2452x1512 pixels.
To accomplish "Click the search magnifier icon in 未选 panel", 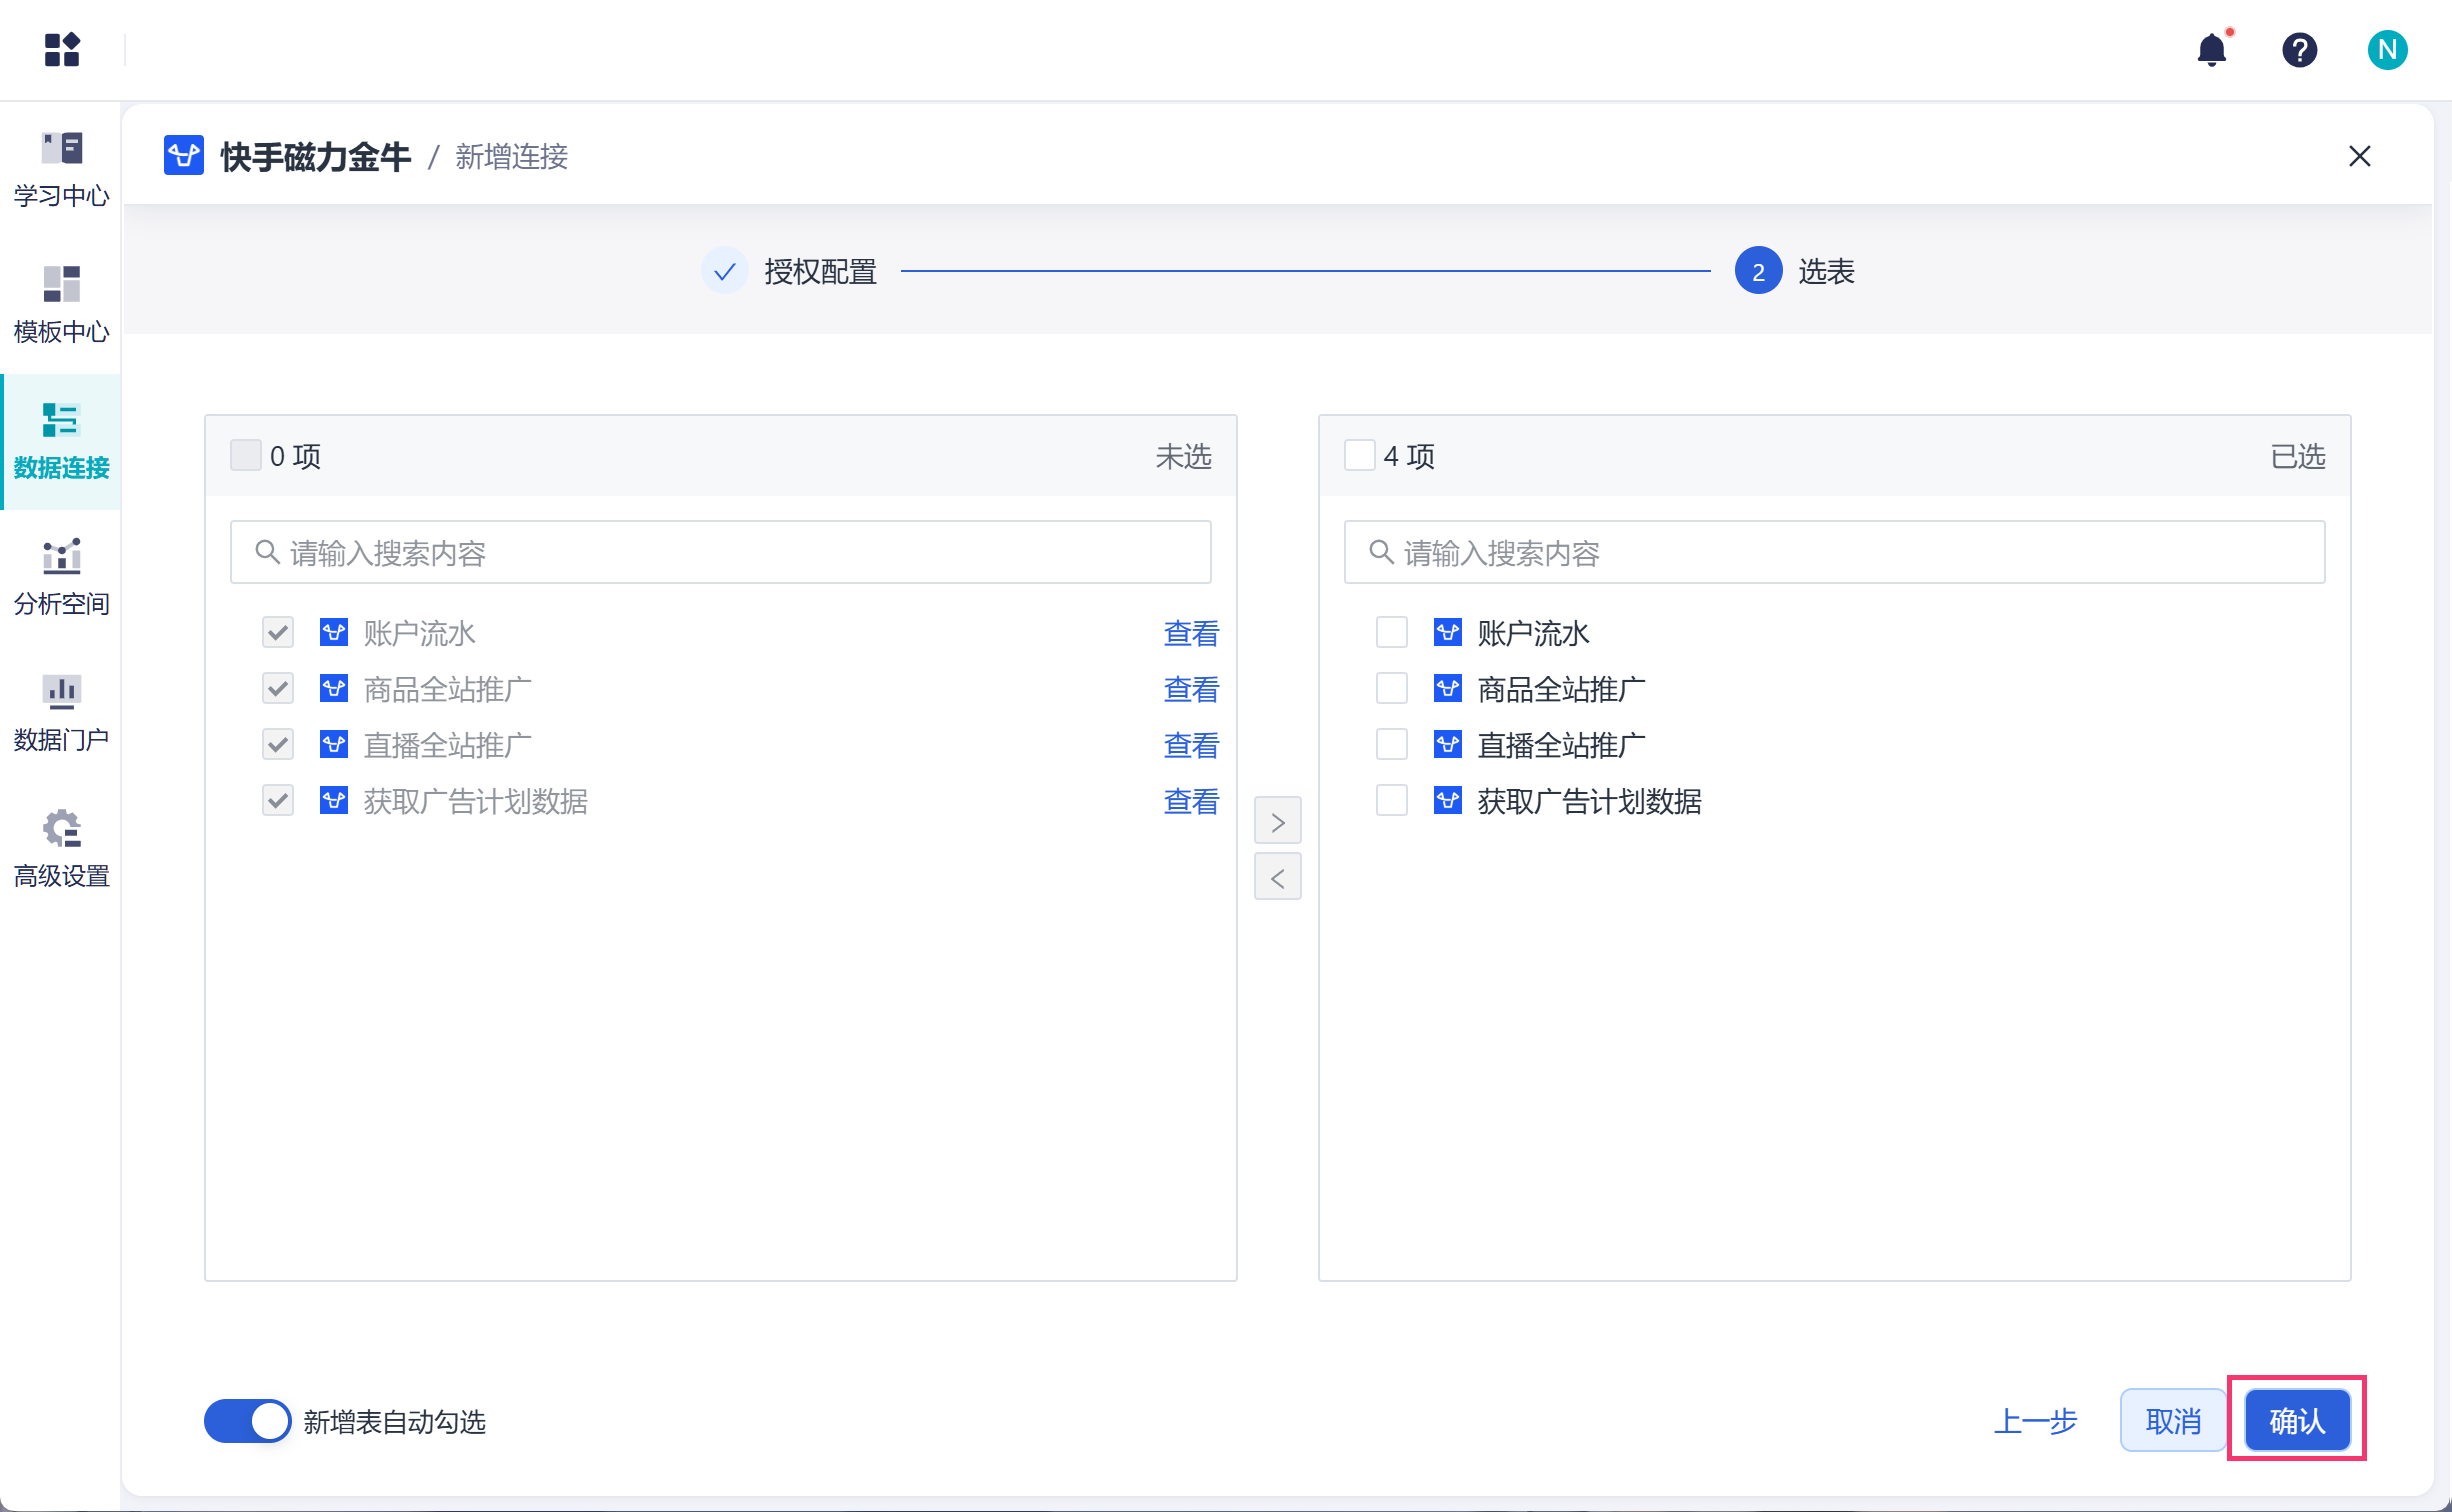I will pos(266,552).
